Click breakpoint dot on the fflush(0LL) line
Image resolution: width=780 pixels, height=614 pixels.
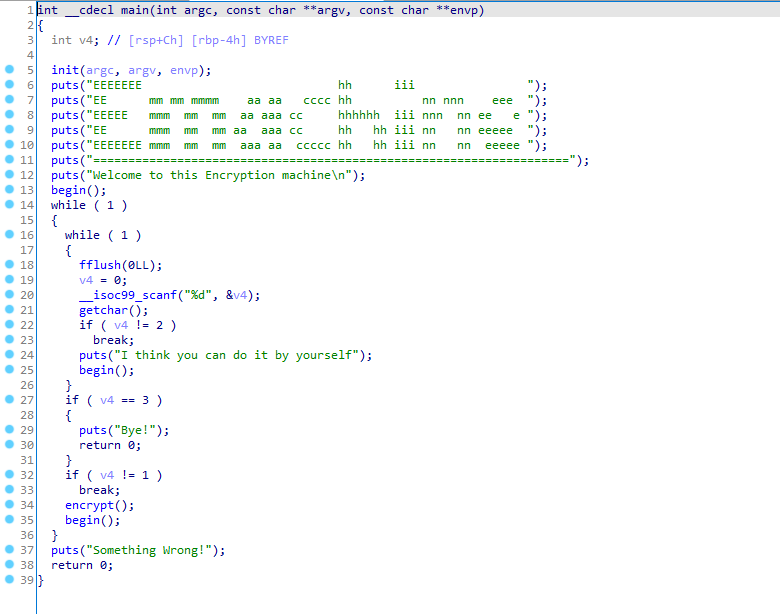coord(9,265)
